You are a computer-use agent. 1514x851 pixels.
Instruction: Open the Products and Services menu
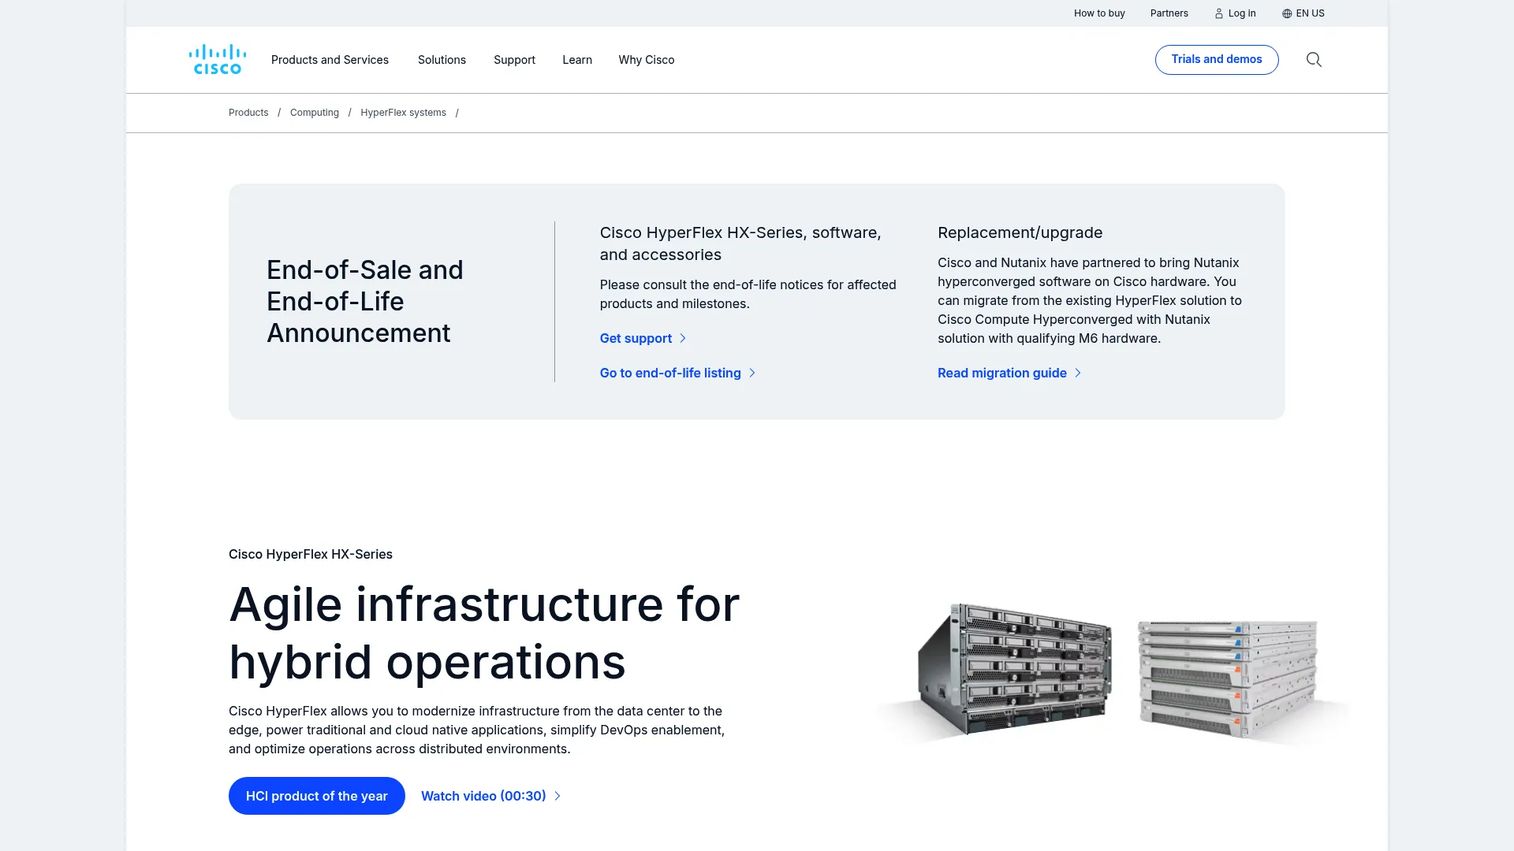(330, 60)
